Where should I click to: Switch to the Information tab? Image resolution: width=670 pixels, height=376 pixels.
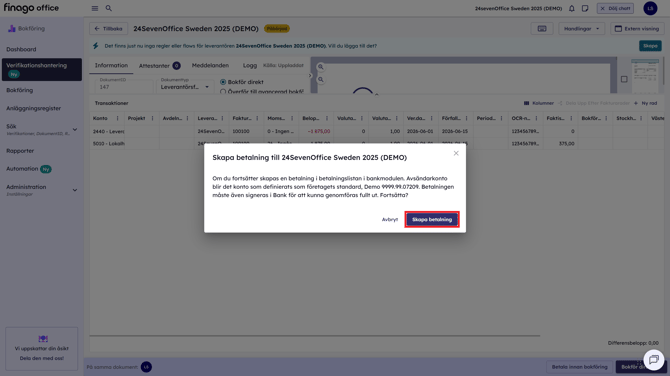111,65
